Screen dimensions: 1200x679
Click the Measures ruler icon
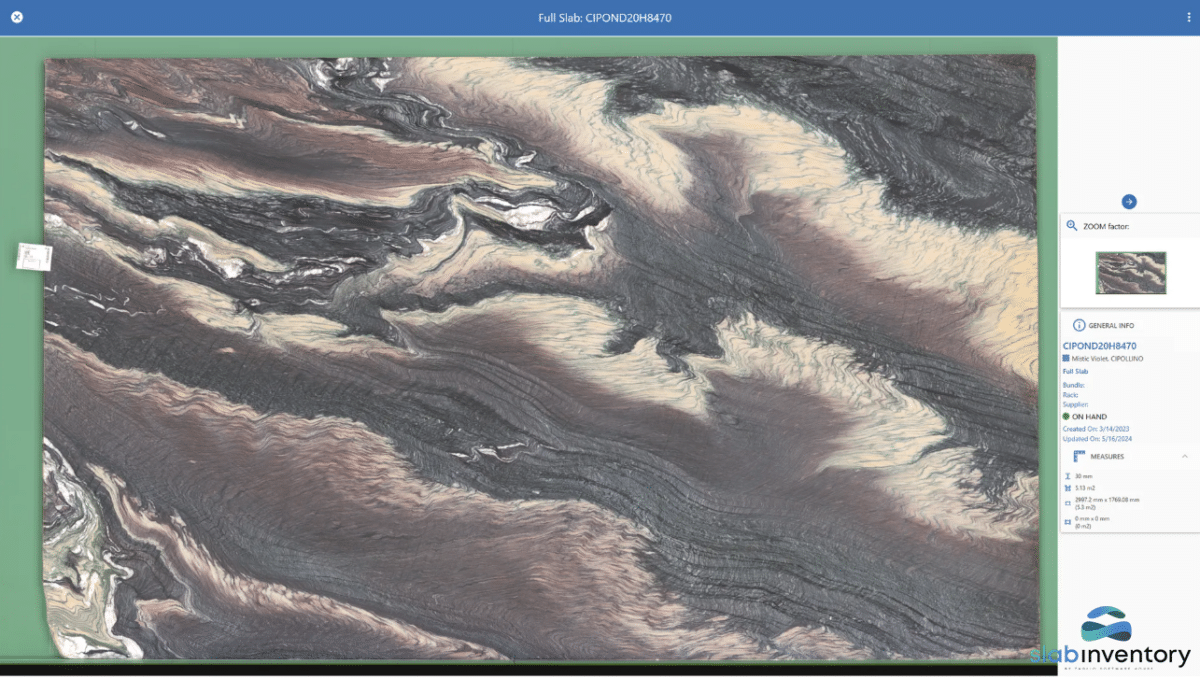[1077, 457]
